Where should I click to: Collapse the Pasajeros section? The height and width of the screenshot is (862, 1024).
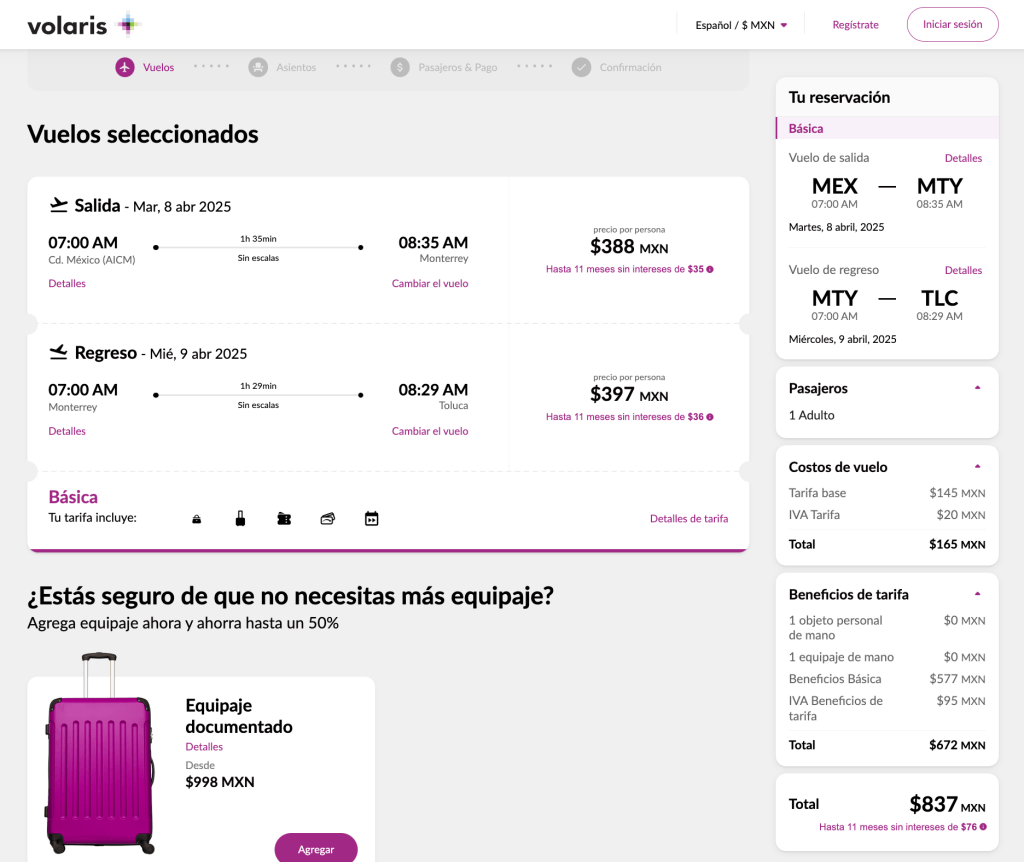pyautogui.click(x=977, y=388)
